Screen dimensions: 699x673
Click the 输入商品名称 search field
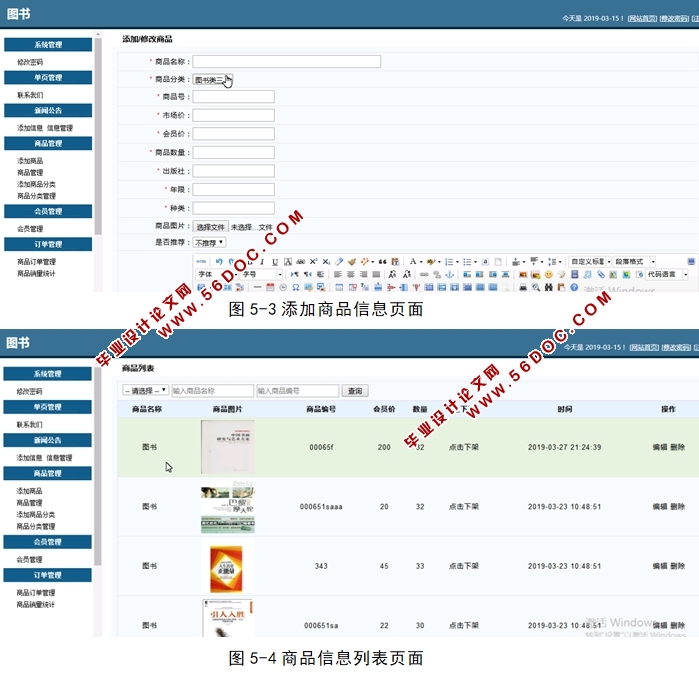213,391
